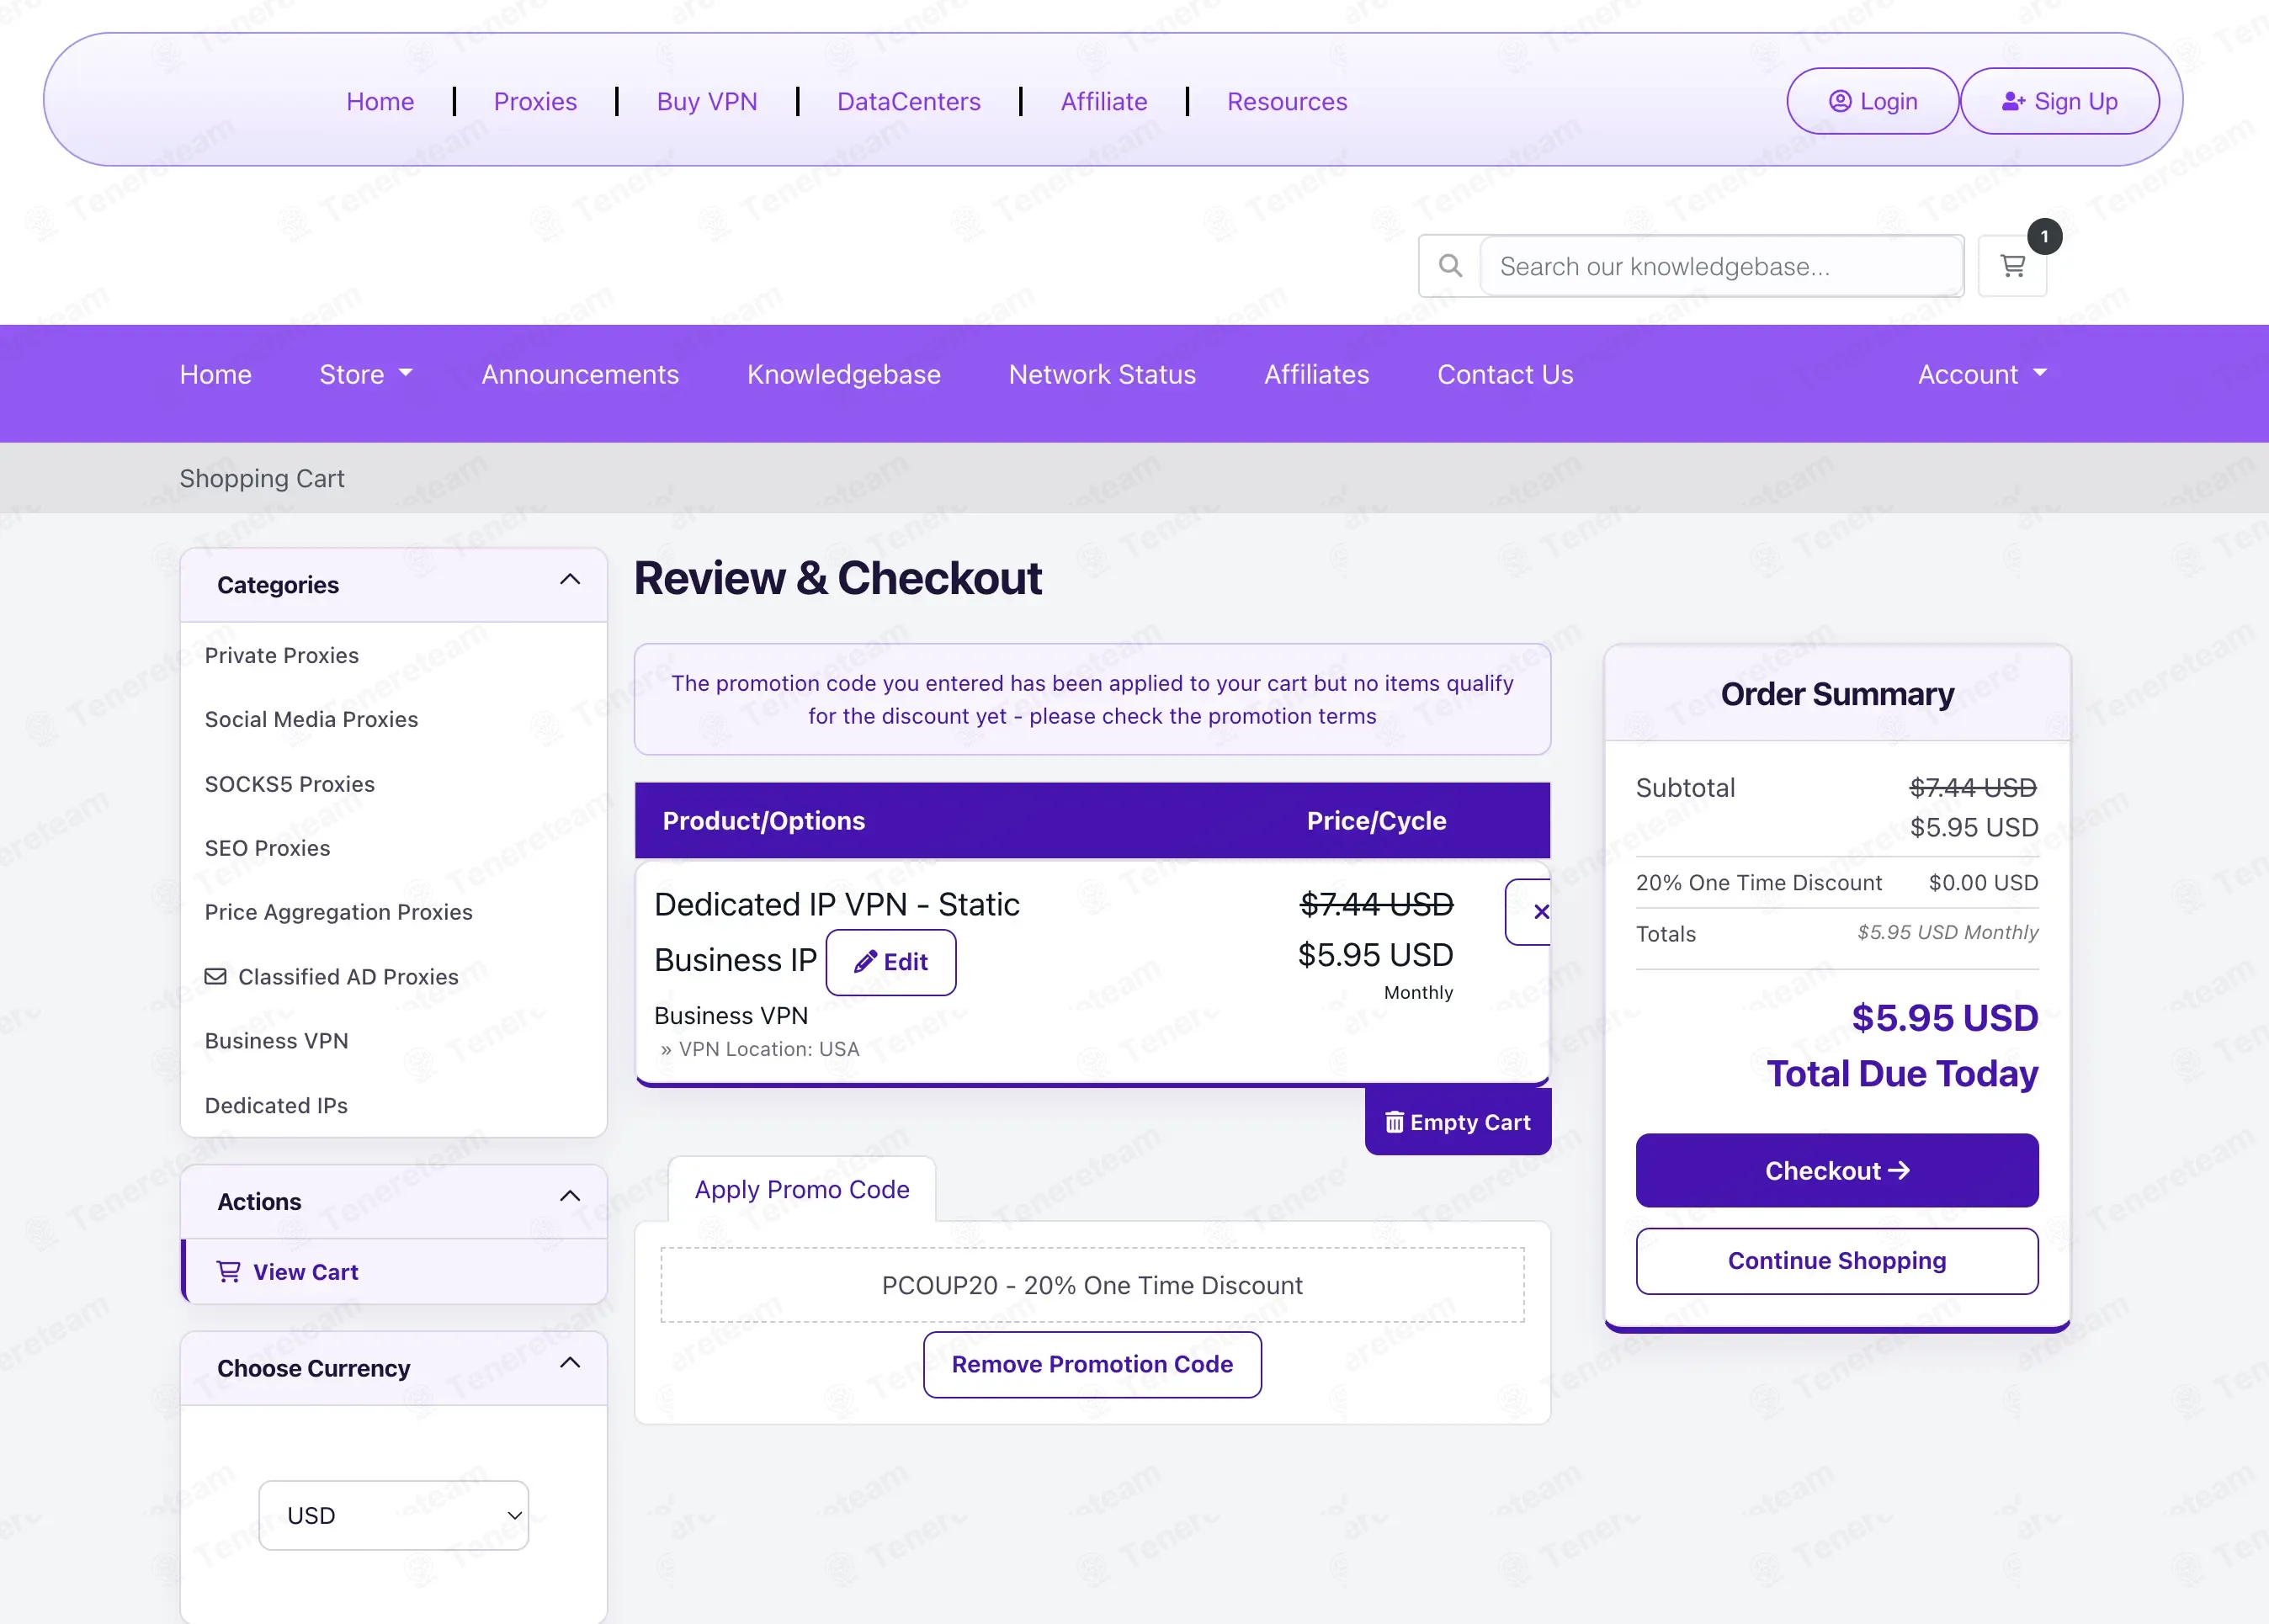The image size is (2269, 1624).
Task: Click the Sign Up button
Action: tap(2060, 101)
